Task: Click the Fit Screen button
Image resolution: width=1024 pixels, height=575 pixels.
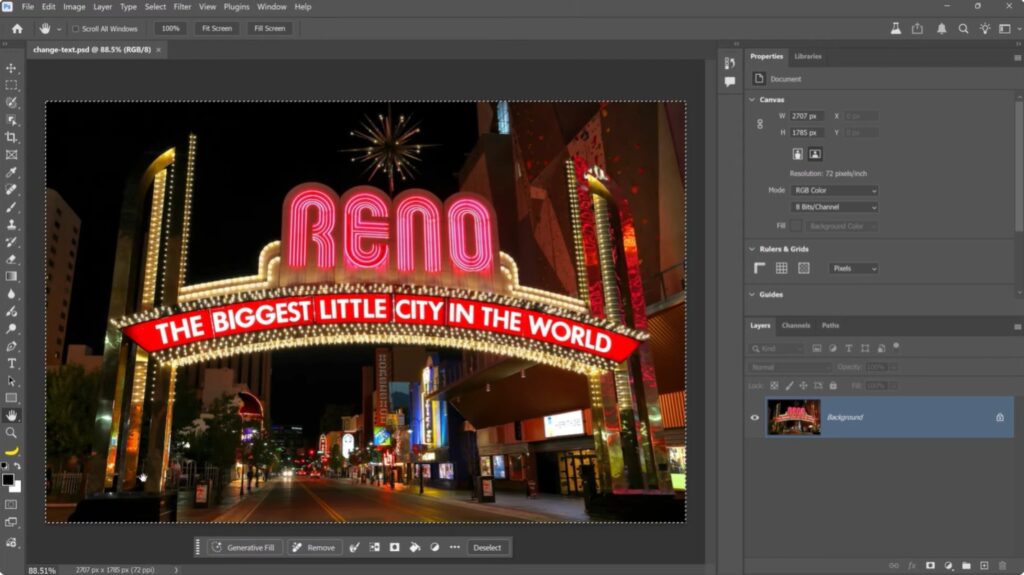Action: (x=217, y=29)
